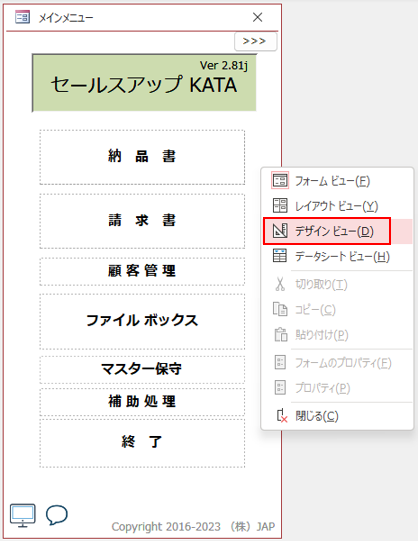Open プロパティ(P) menu entry
The width and height of the screenshot is (418, 541).
[x=337, y=388]
